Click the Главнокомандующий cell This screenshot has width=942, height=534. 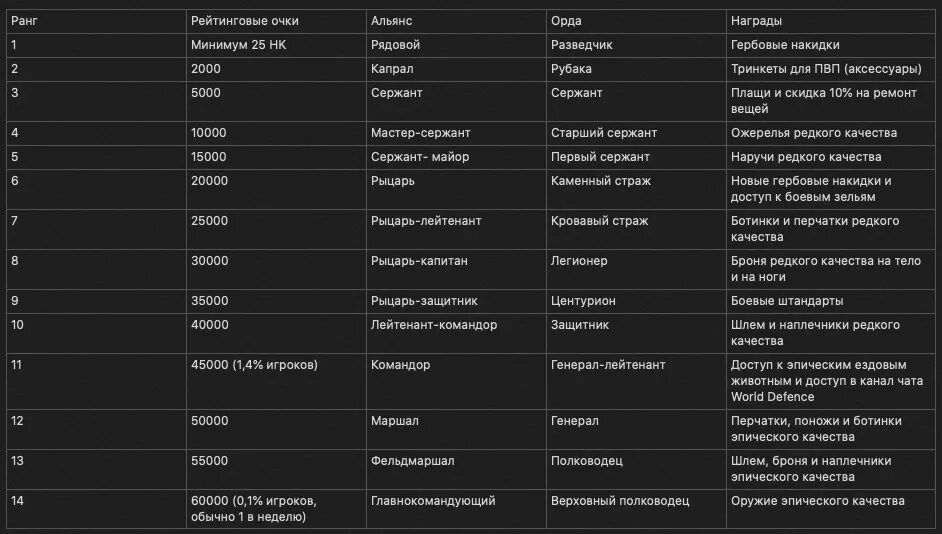coord(456,509)
